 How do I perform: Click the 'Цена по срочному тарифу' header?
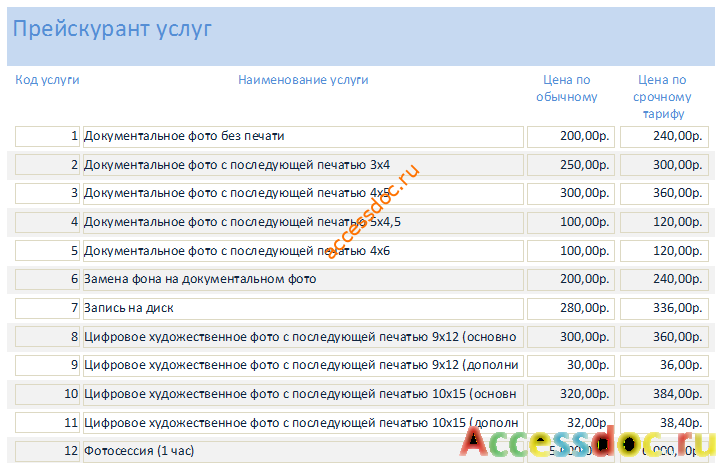pos(663,96)
